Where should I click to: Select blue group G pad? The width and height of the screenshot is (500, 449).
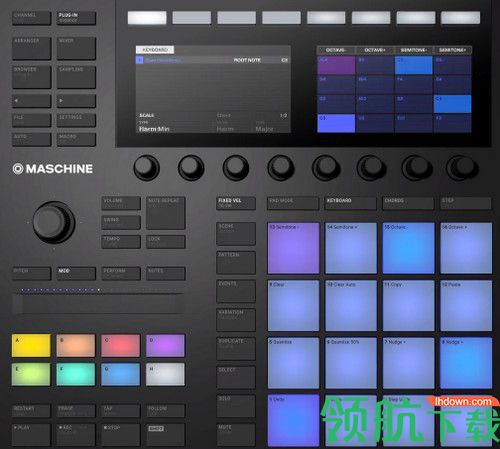tap(121, 374)
